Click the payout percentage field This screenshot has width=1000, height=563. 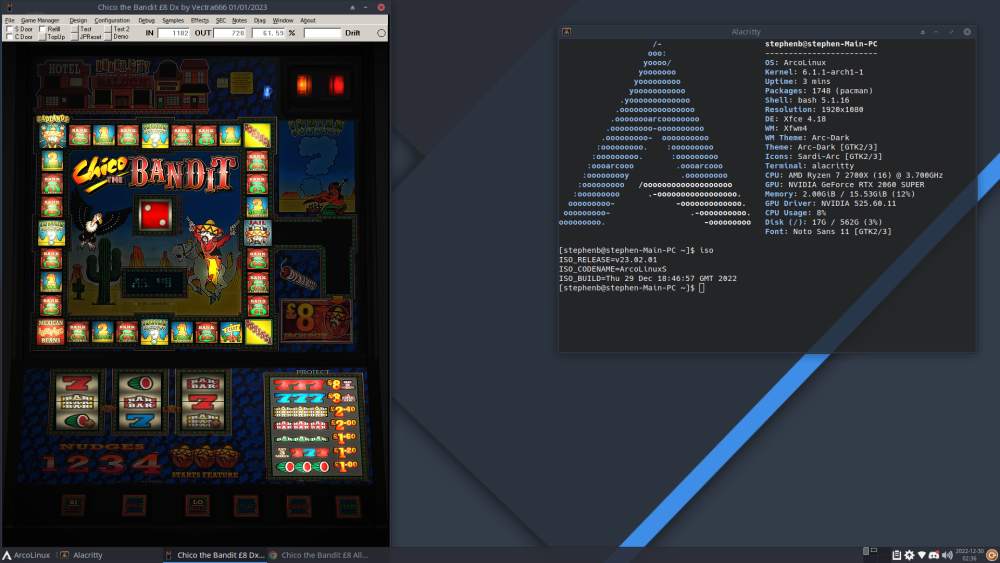click(268, 33)
